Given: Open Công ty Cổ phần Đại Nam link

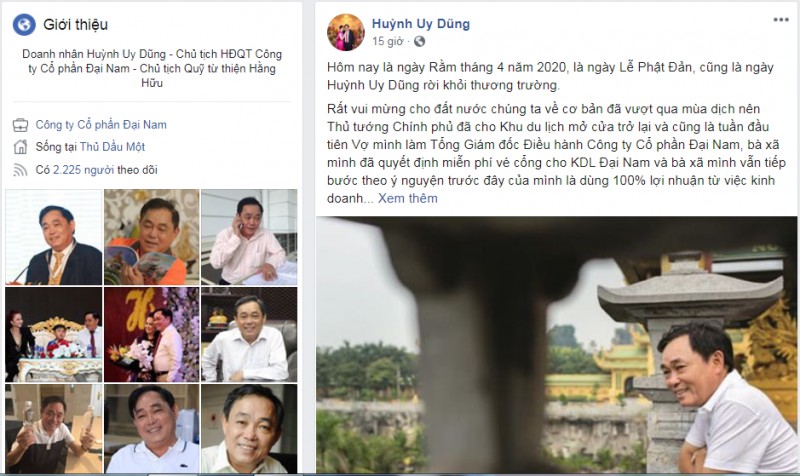Looking at the screenshot, I should (x=101, y=124).
